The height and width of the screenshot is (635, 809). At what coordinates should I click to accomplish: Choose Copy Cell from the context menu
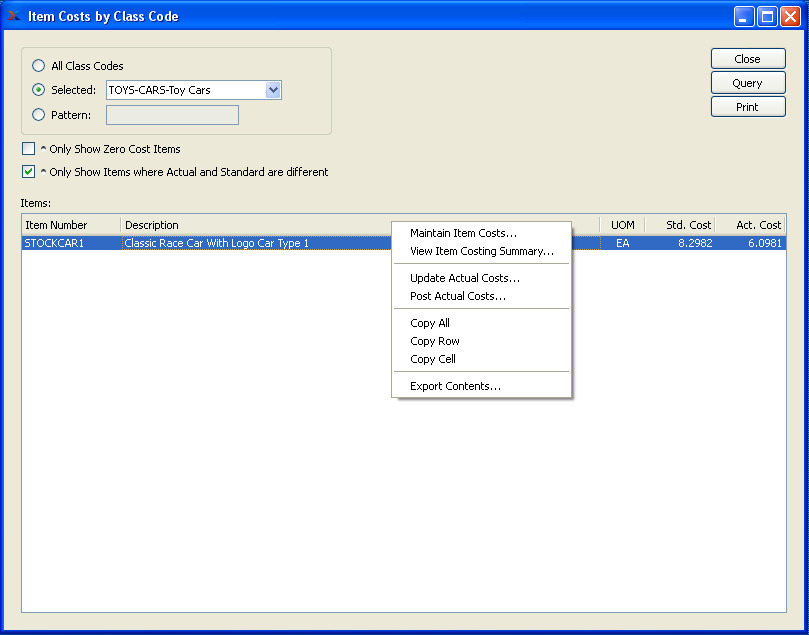tap(481, 359)
